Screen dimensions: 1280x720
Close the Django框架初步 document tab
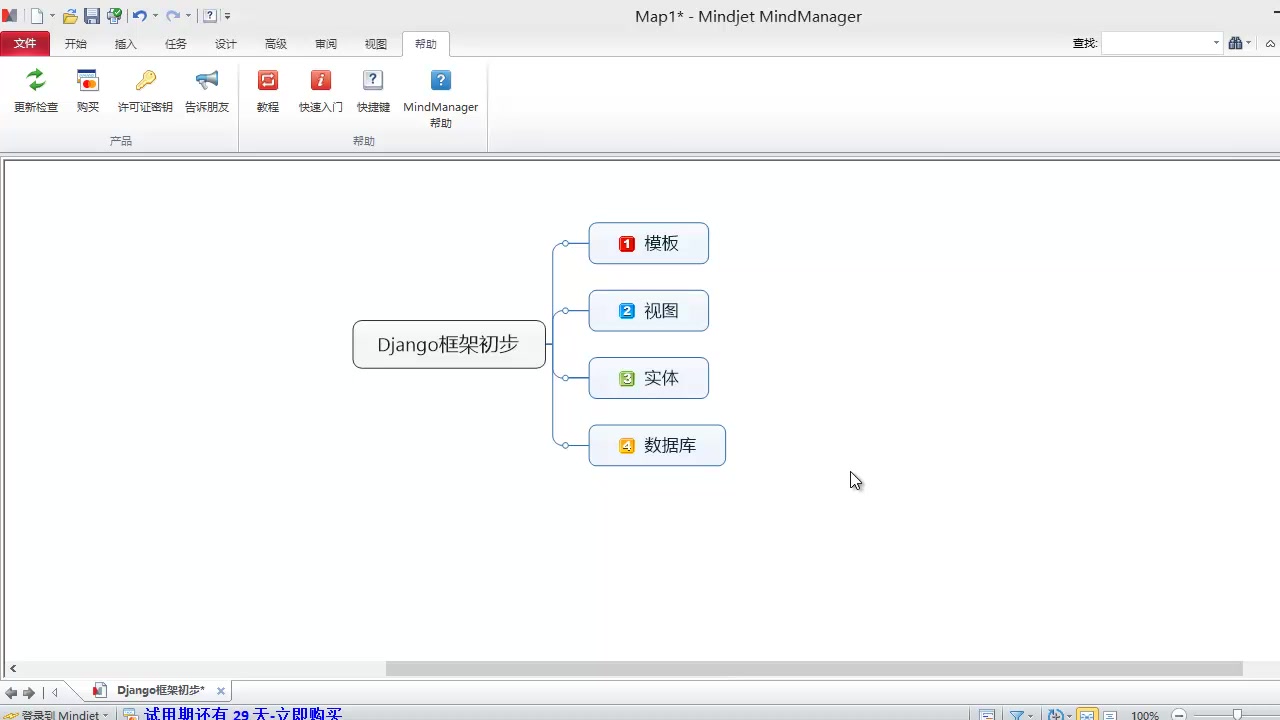click(x=221, y=691)
